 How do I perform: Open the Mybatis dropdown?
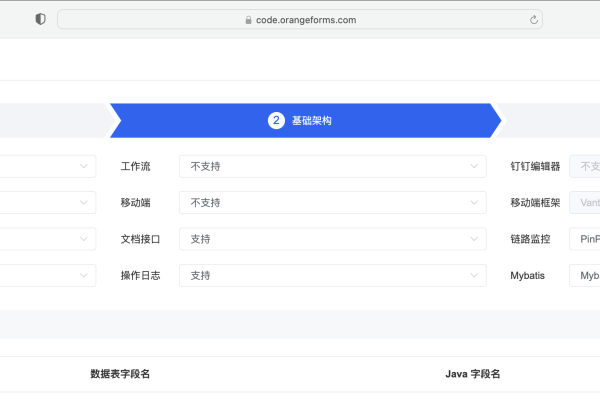pyautogui.click(x=585, y=276)
